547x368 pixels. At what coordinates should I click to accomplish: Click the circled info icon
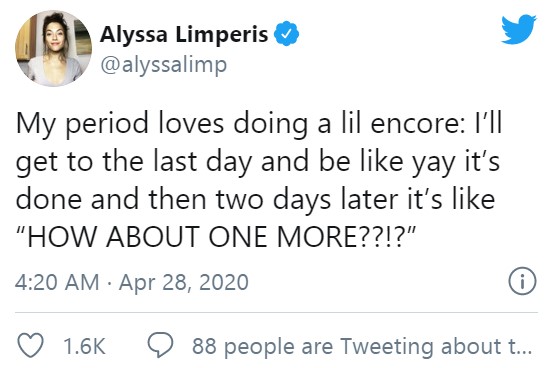pos(522,281)
